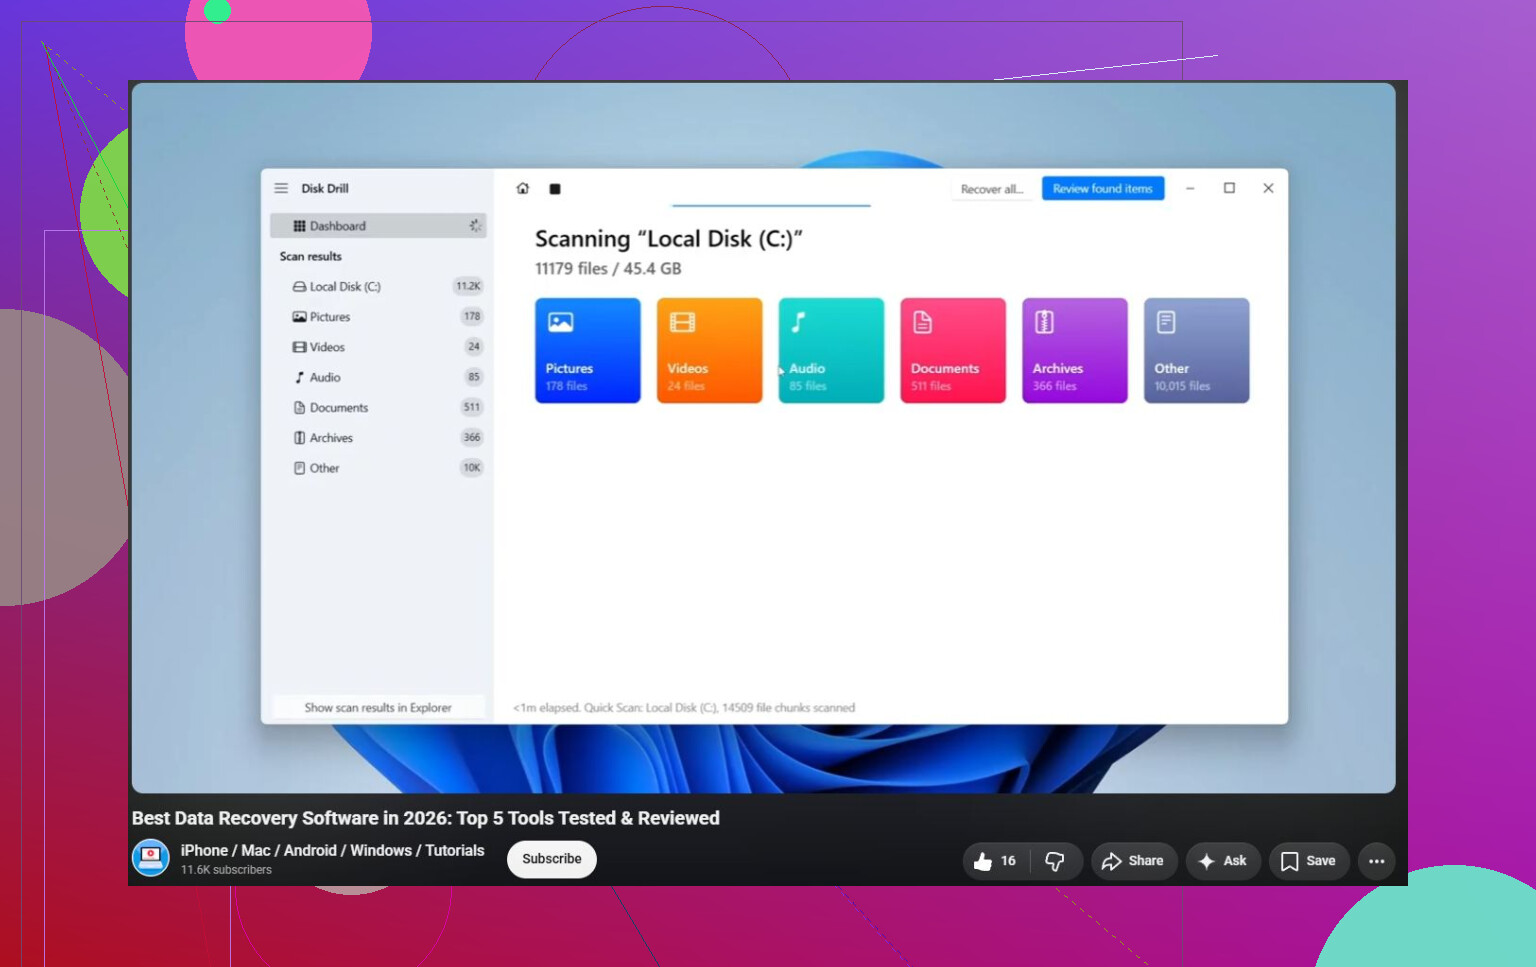Stop the scan with the square icon
Viewport: 1536px width, 967px height.
pyautogui.click(x=555, y=189)
